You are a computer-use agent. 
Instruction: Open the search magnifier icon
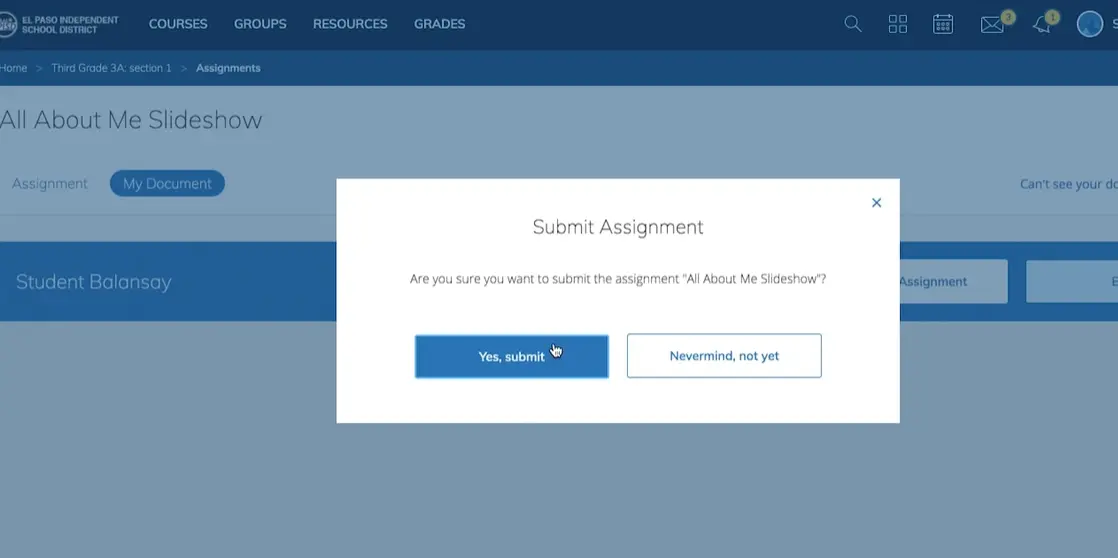tap(853, 24)
